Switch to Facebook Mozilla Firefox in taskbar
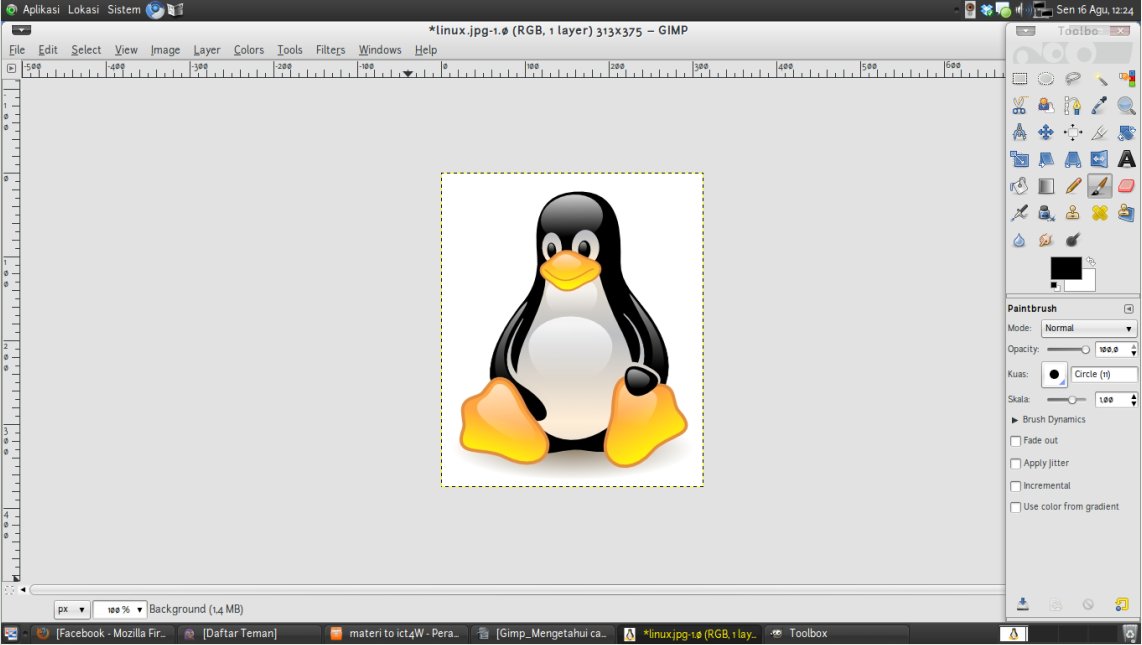The height and width of the screenshot is (645, 1142). coord(101,633)
